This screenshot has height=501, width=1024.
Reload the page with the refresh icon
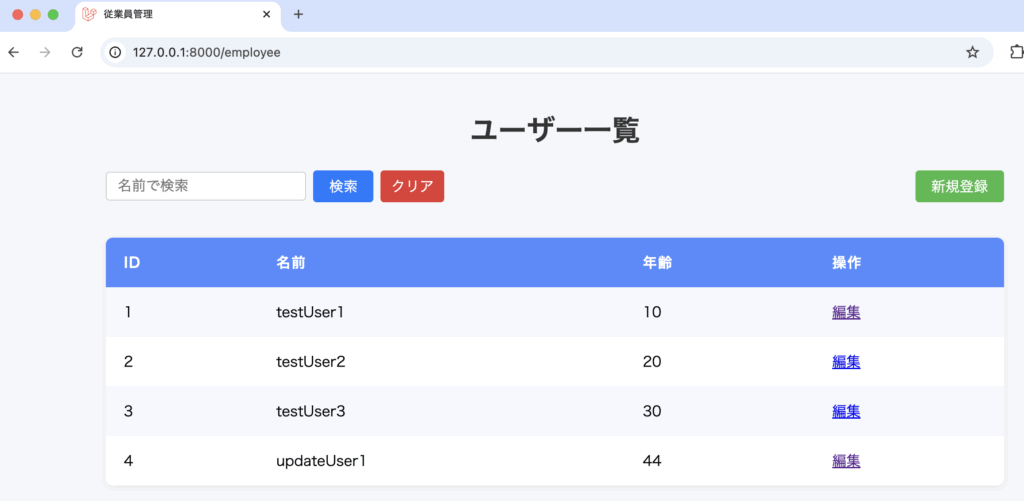(x=77, y=52)
